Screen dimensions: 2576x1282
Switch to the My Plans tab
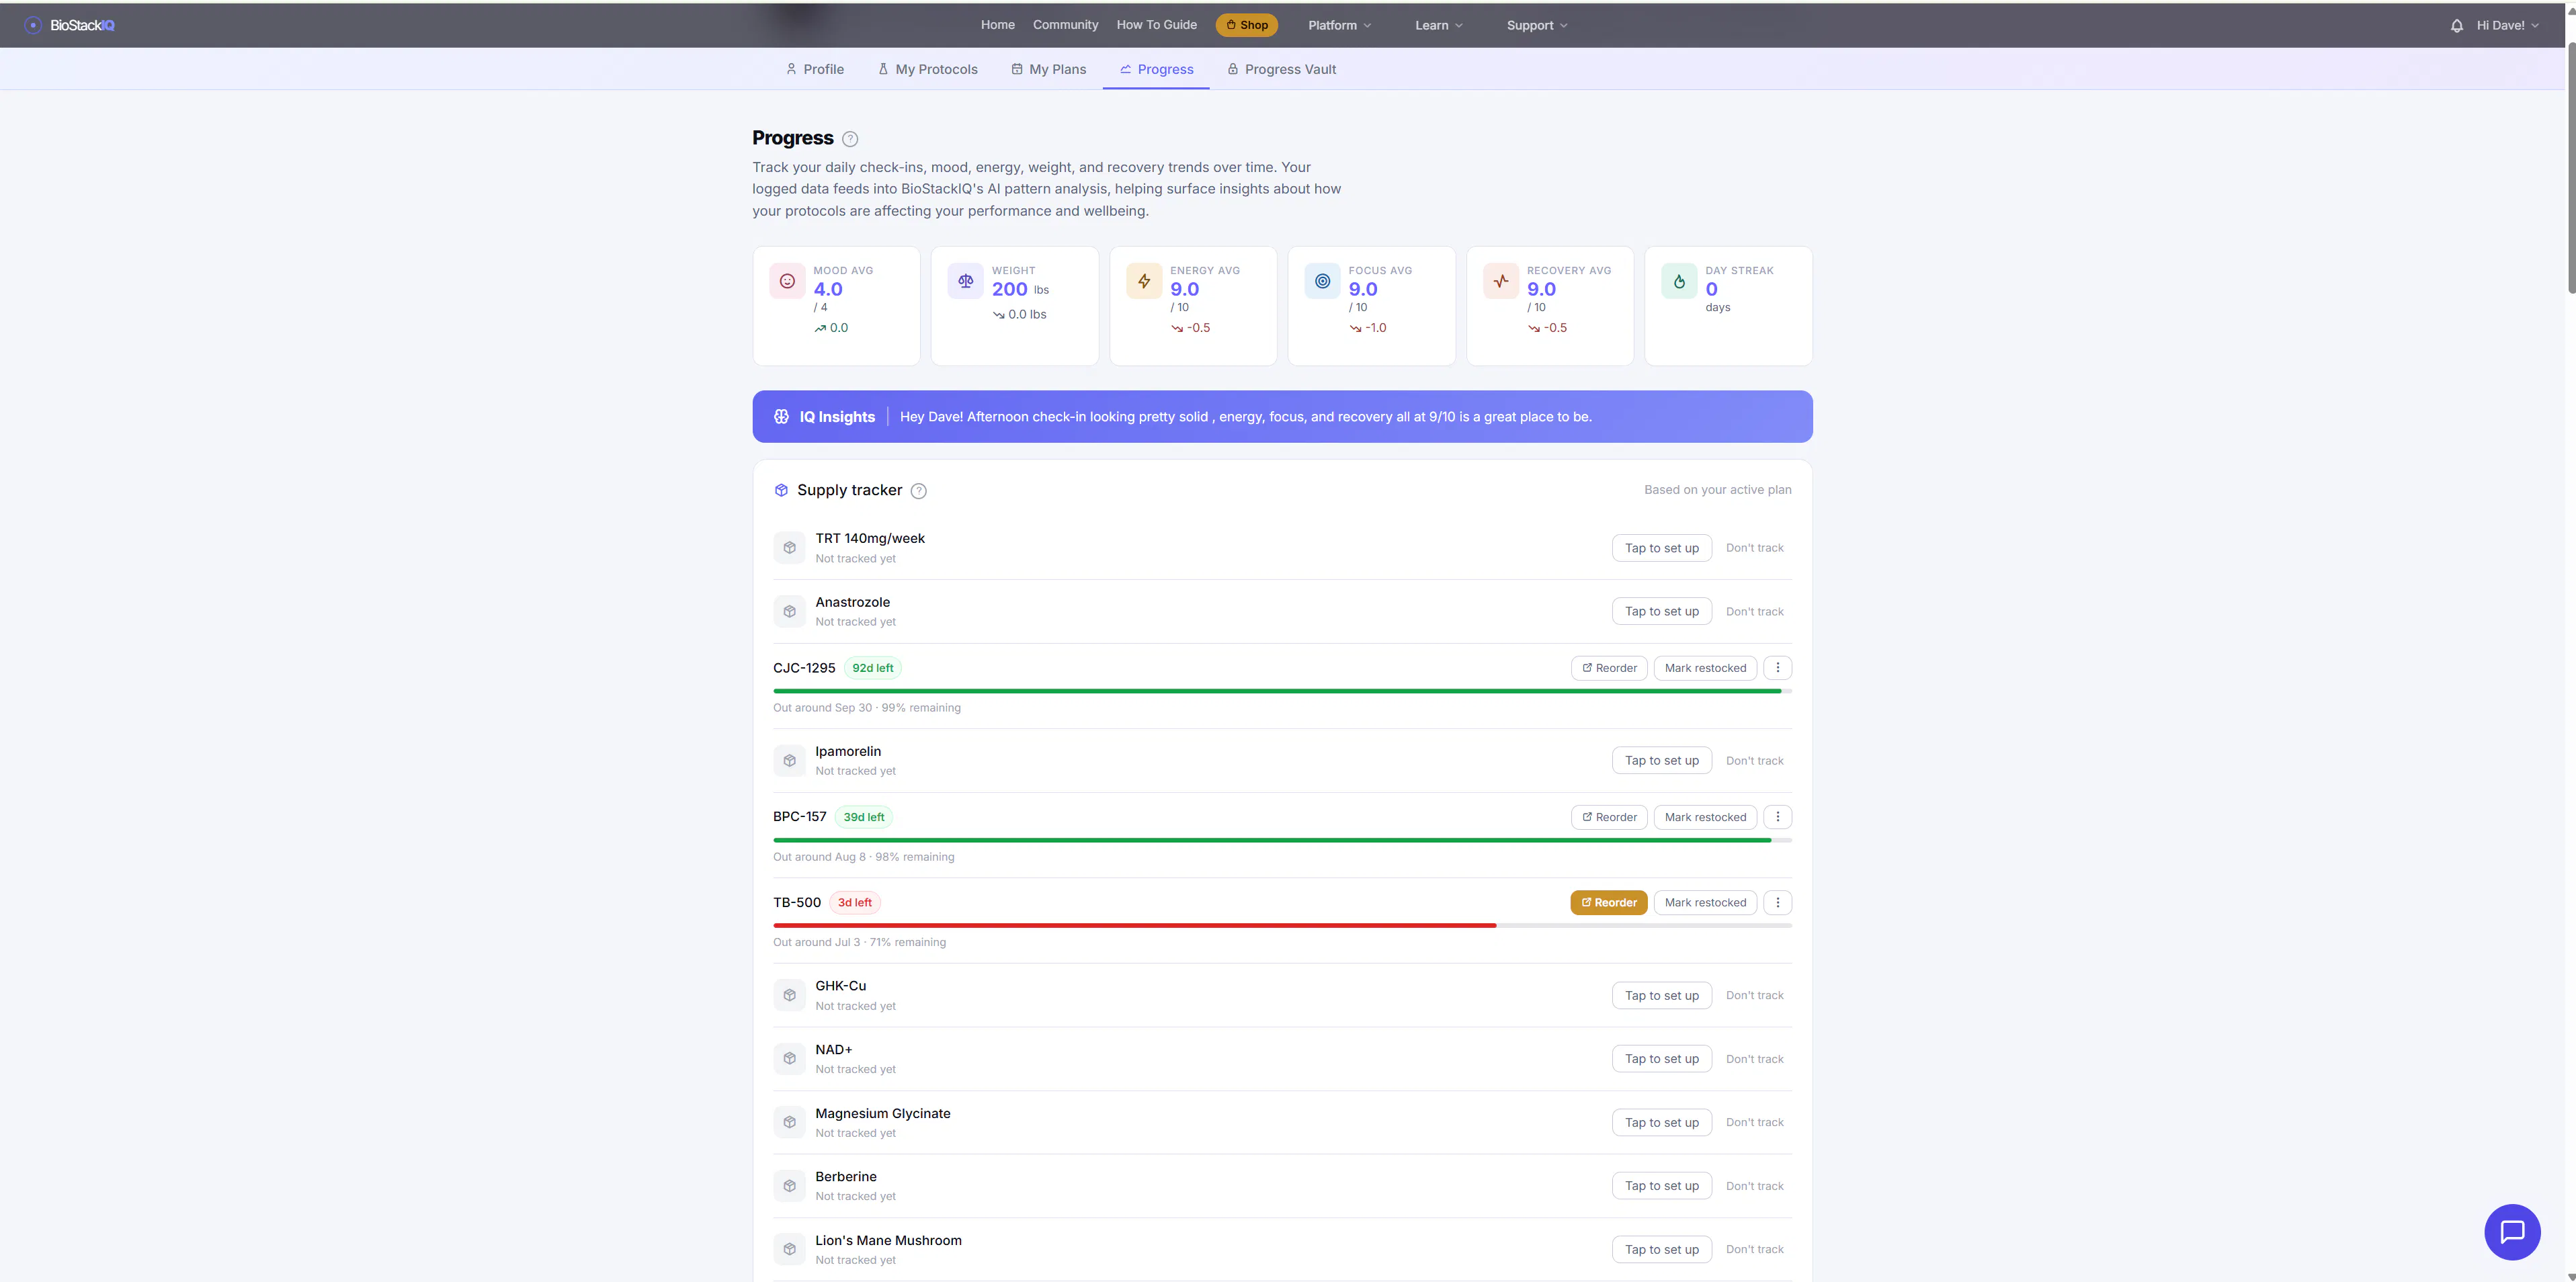(1048, 69)
